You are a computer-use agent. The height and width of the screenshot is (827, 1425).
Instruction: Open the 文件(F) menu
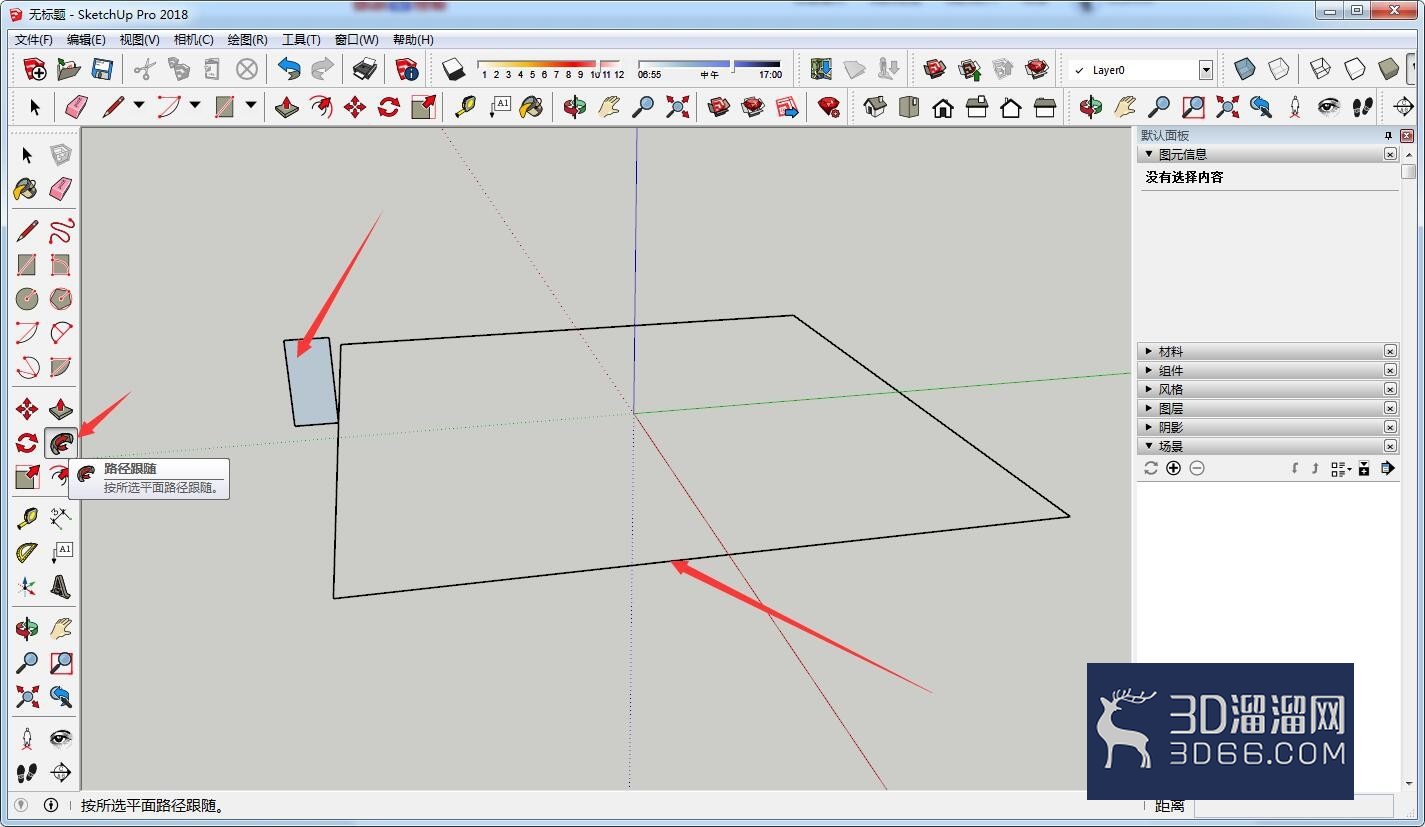pyautogui.click(x=34, y=40)
